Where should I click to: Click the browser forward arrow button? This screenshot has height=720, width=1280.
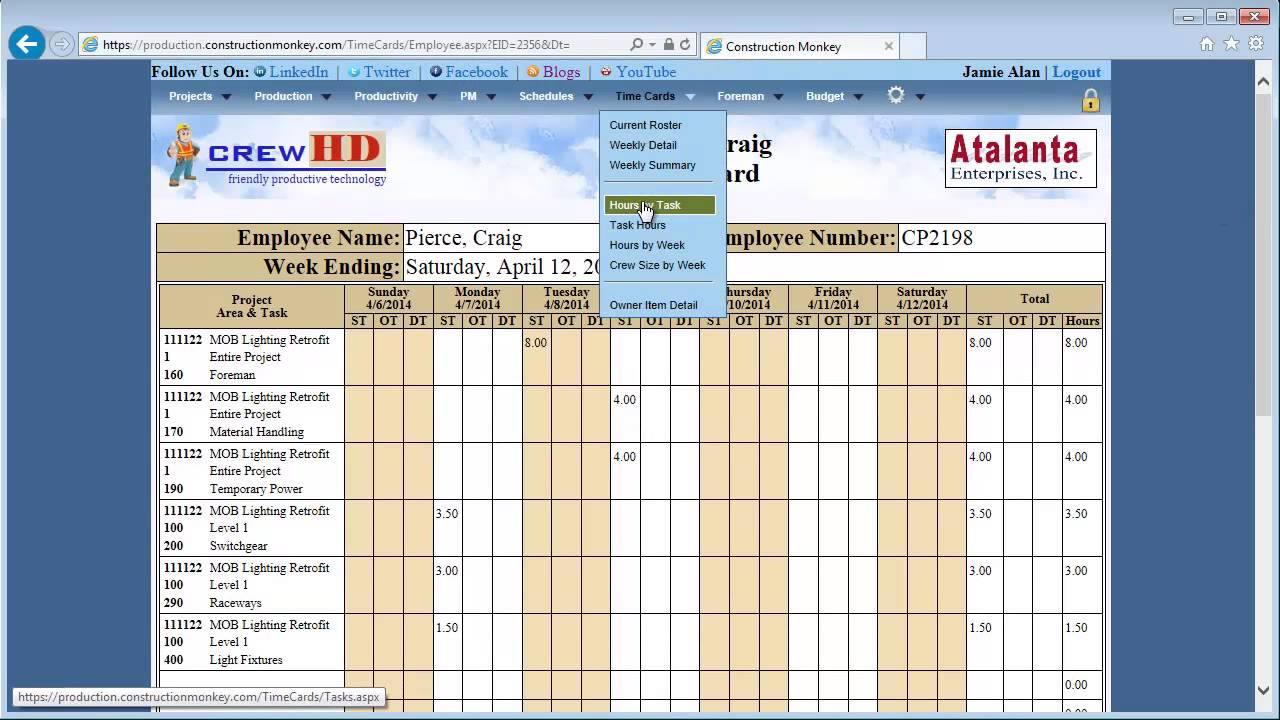click(61, 44)
